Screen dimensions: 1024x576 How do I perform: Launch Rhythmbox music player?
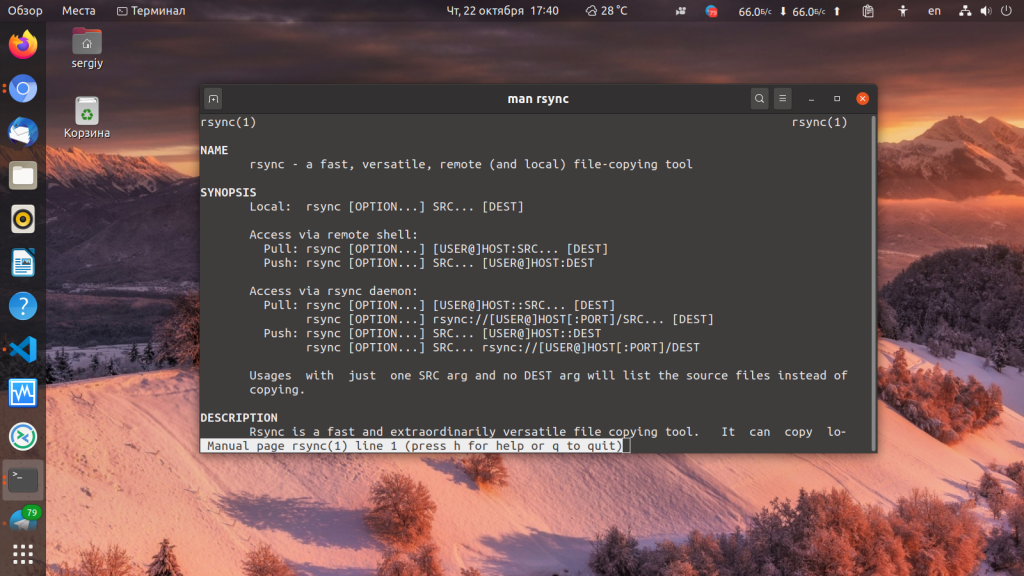pyautogui.click(x=23, y=219)
